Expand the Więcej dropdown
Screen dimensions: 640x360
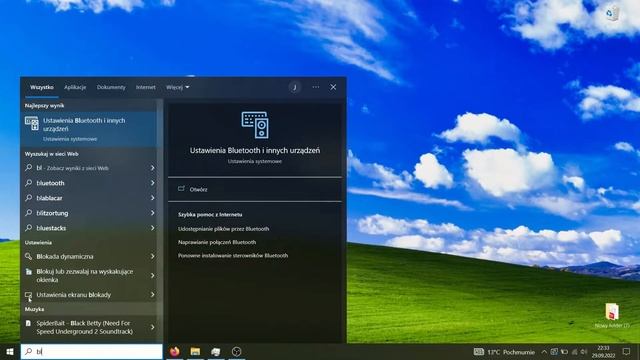178,87
